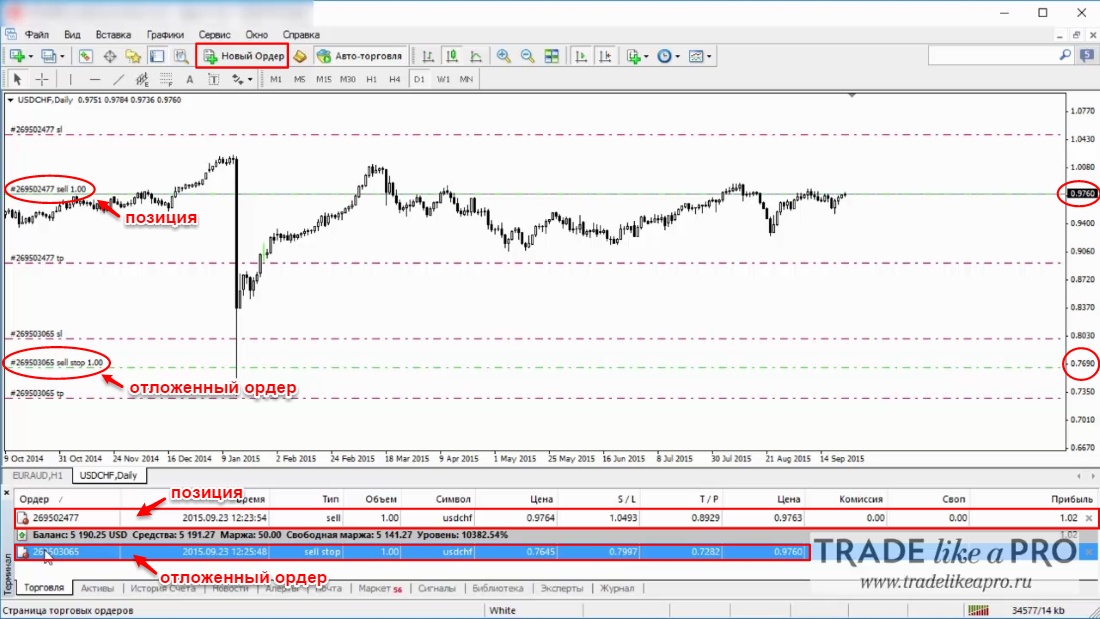Toggle chart shift
The height and width of the screenshot is (619, 1100).
pyautogui.click(x=605, y=56)
